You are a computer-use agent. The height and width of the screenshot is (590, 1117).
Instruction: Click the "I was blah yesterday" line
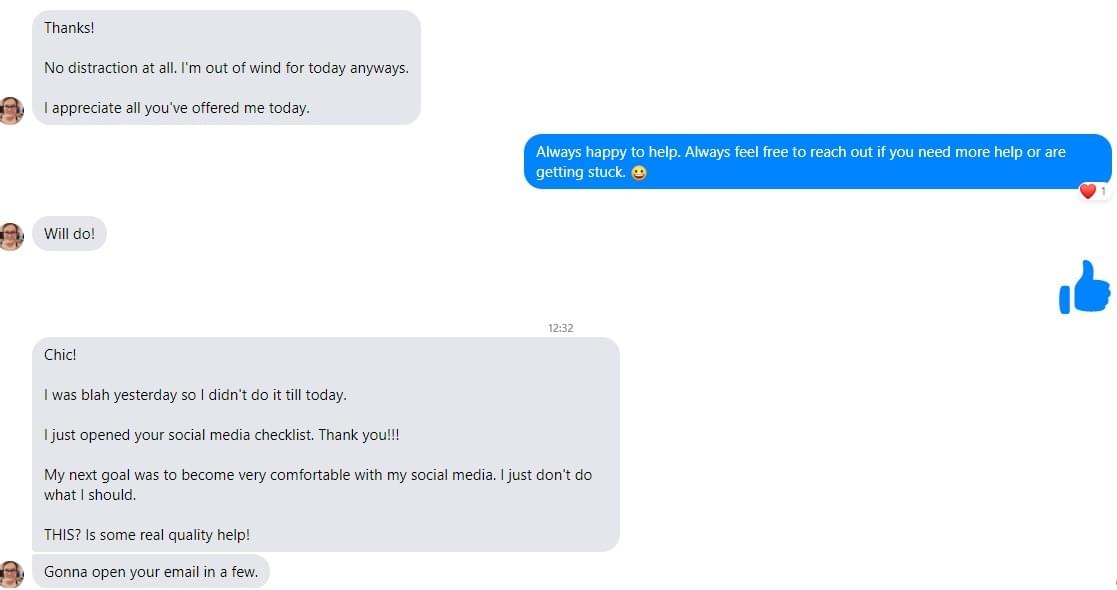click(x=195, y=395)
